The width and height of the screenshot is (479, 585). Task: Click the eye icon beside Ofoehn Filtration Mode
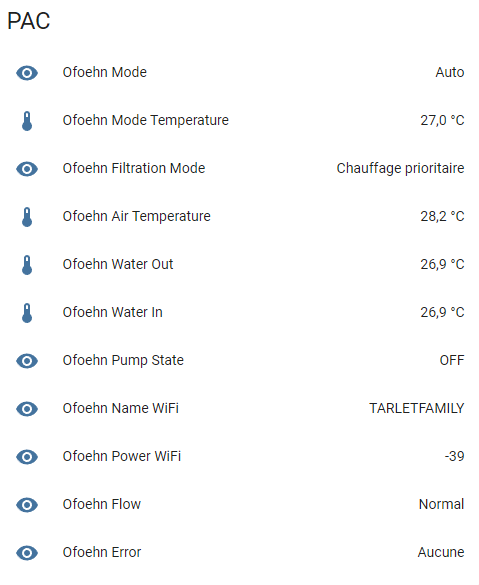(x=27, y=169)
